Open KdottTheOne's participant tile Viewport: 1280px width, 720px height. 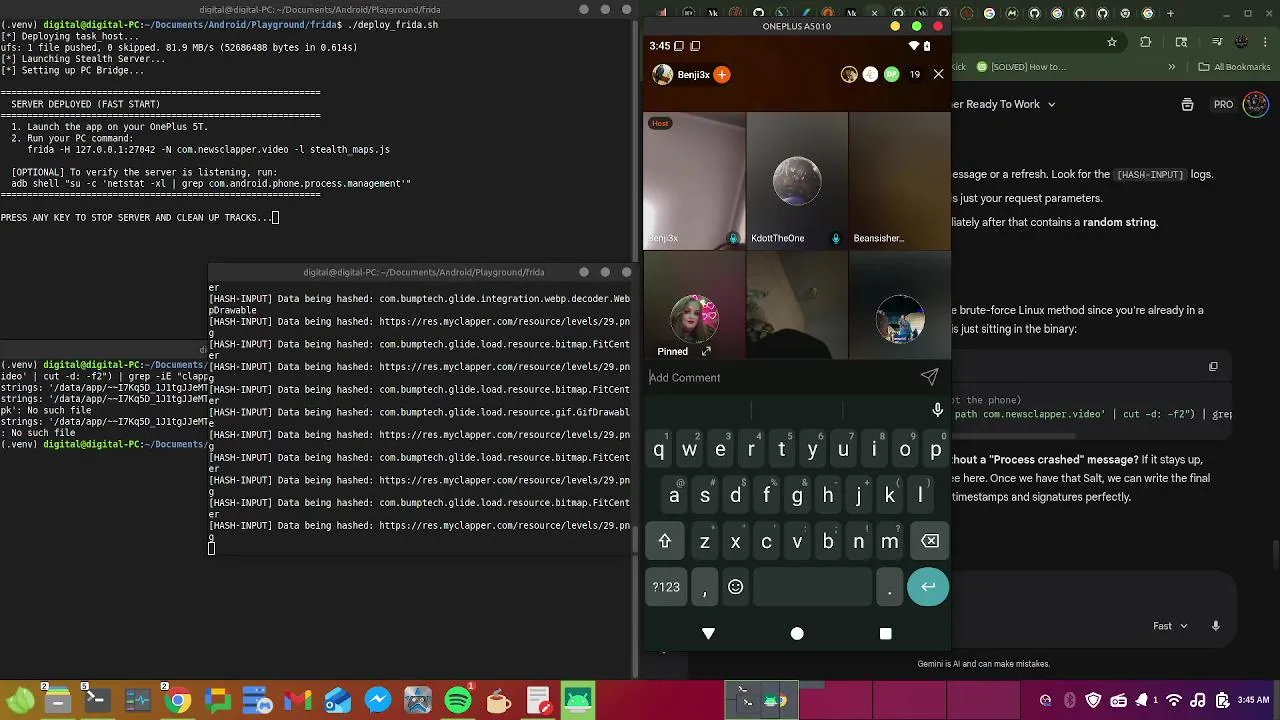797,181
